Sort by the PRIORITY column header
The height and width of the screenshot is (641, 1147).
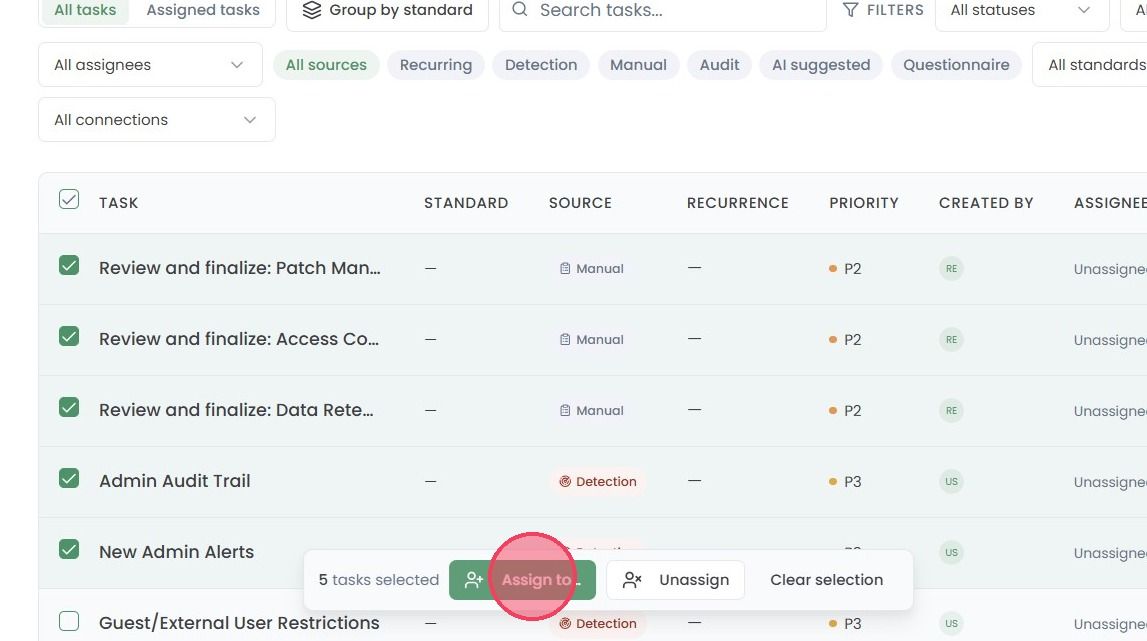pyautogui.click(x=864, y=203)
